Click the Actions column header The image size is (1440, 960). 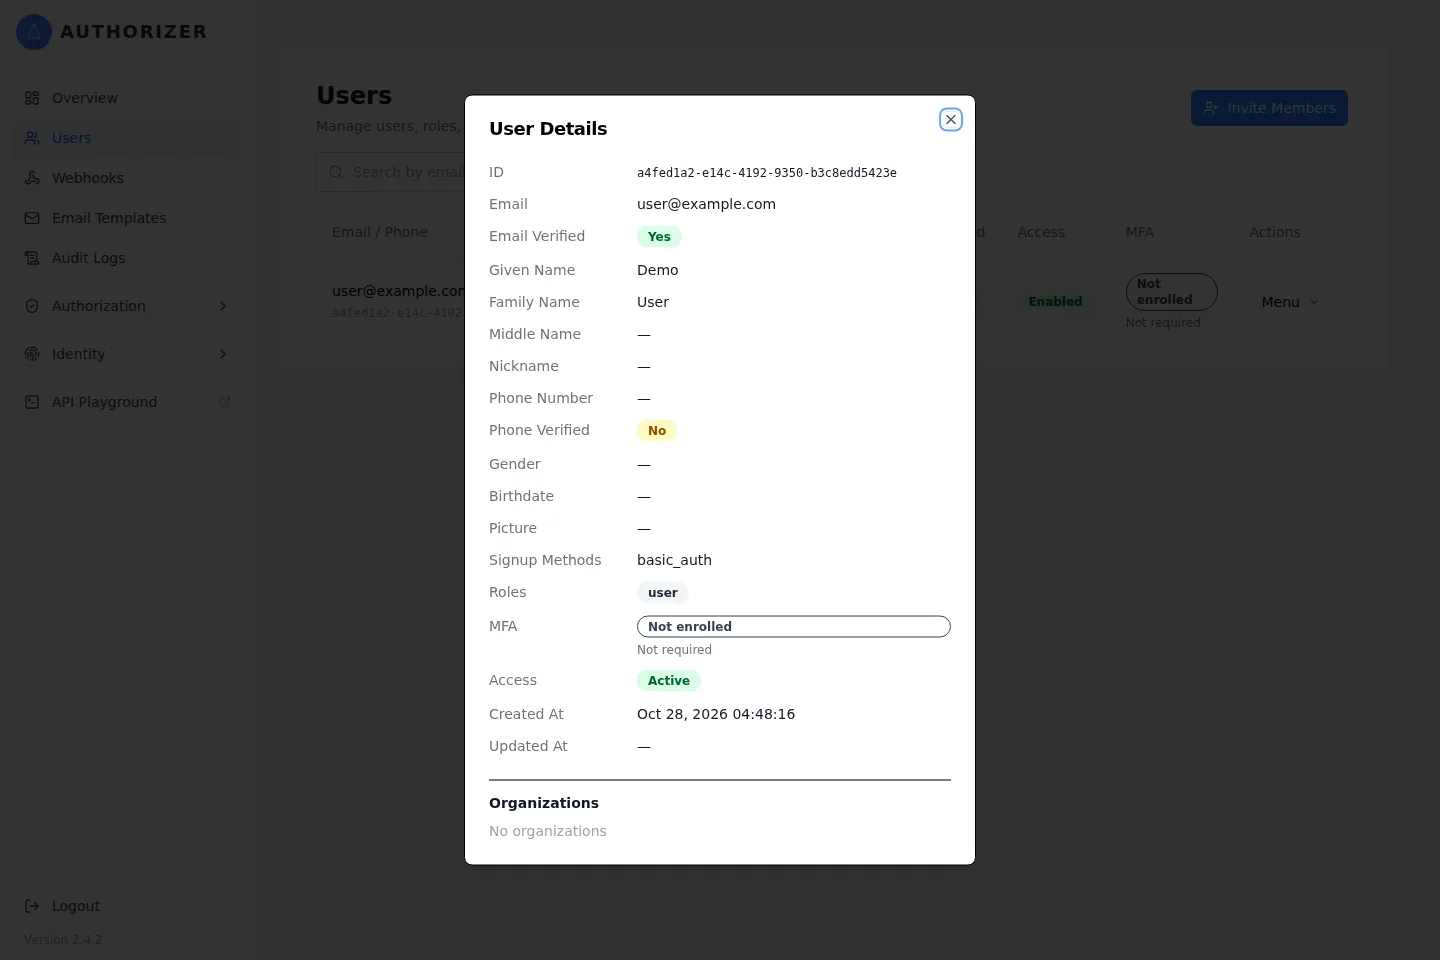(1275, 232)
